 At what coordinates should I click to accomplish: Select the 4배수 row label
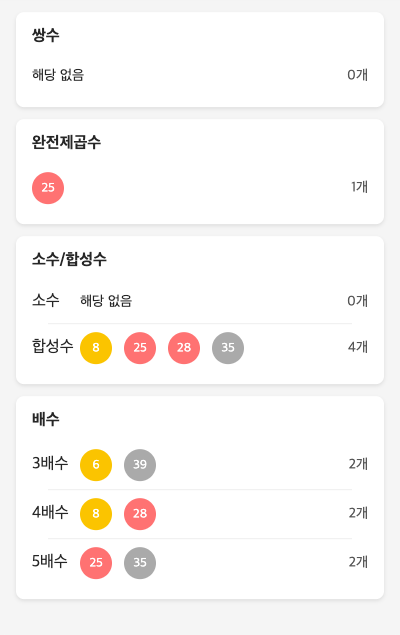(50, 512)
